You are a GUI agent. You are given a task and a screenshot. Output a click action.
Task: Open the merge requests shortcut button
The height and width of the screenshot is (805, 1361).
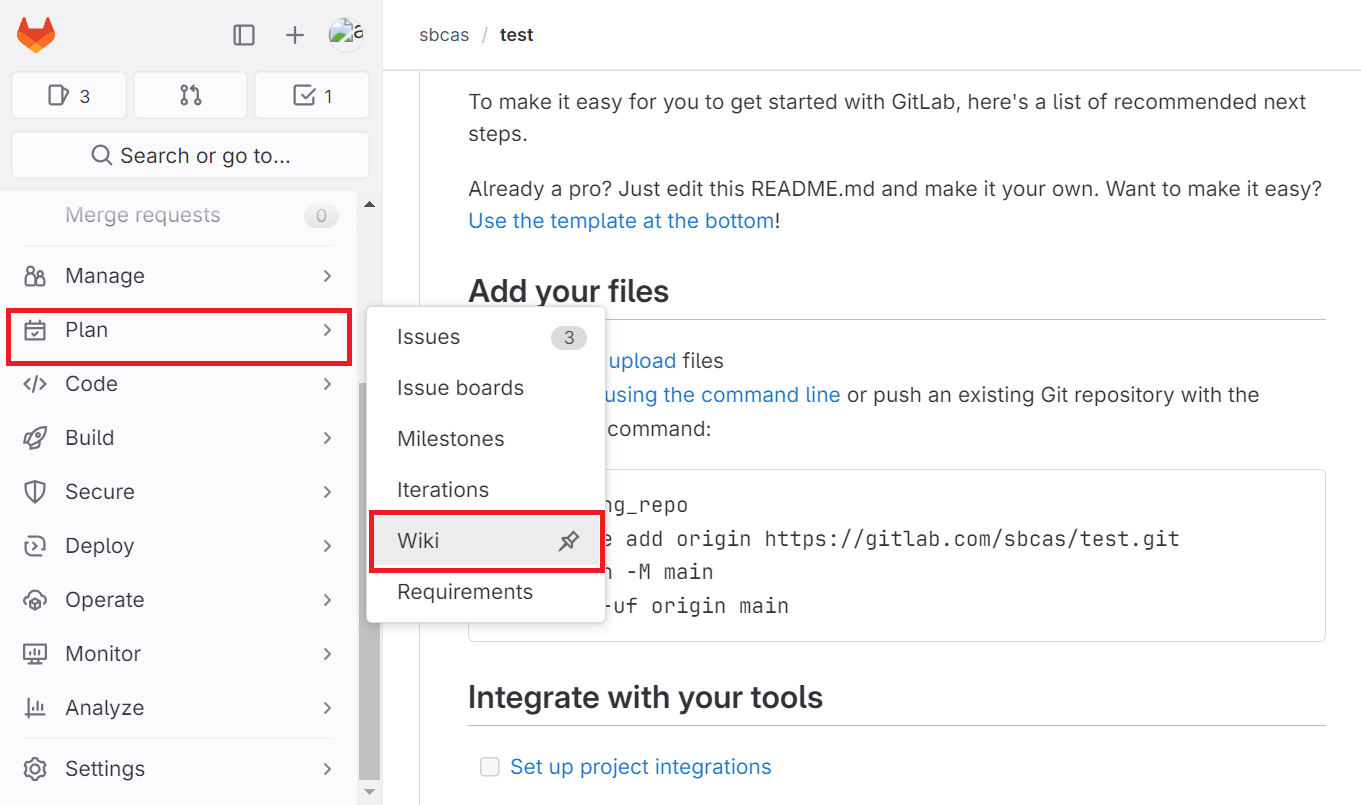(190, 96)
